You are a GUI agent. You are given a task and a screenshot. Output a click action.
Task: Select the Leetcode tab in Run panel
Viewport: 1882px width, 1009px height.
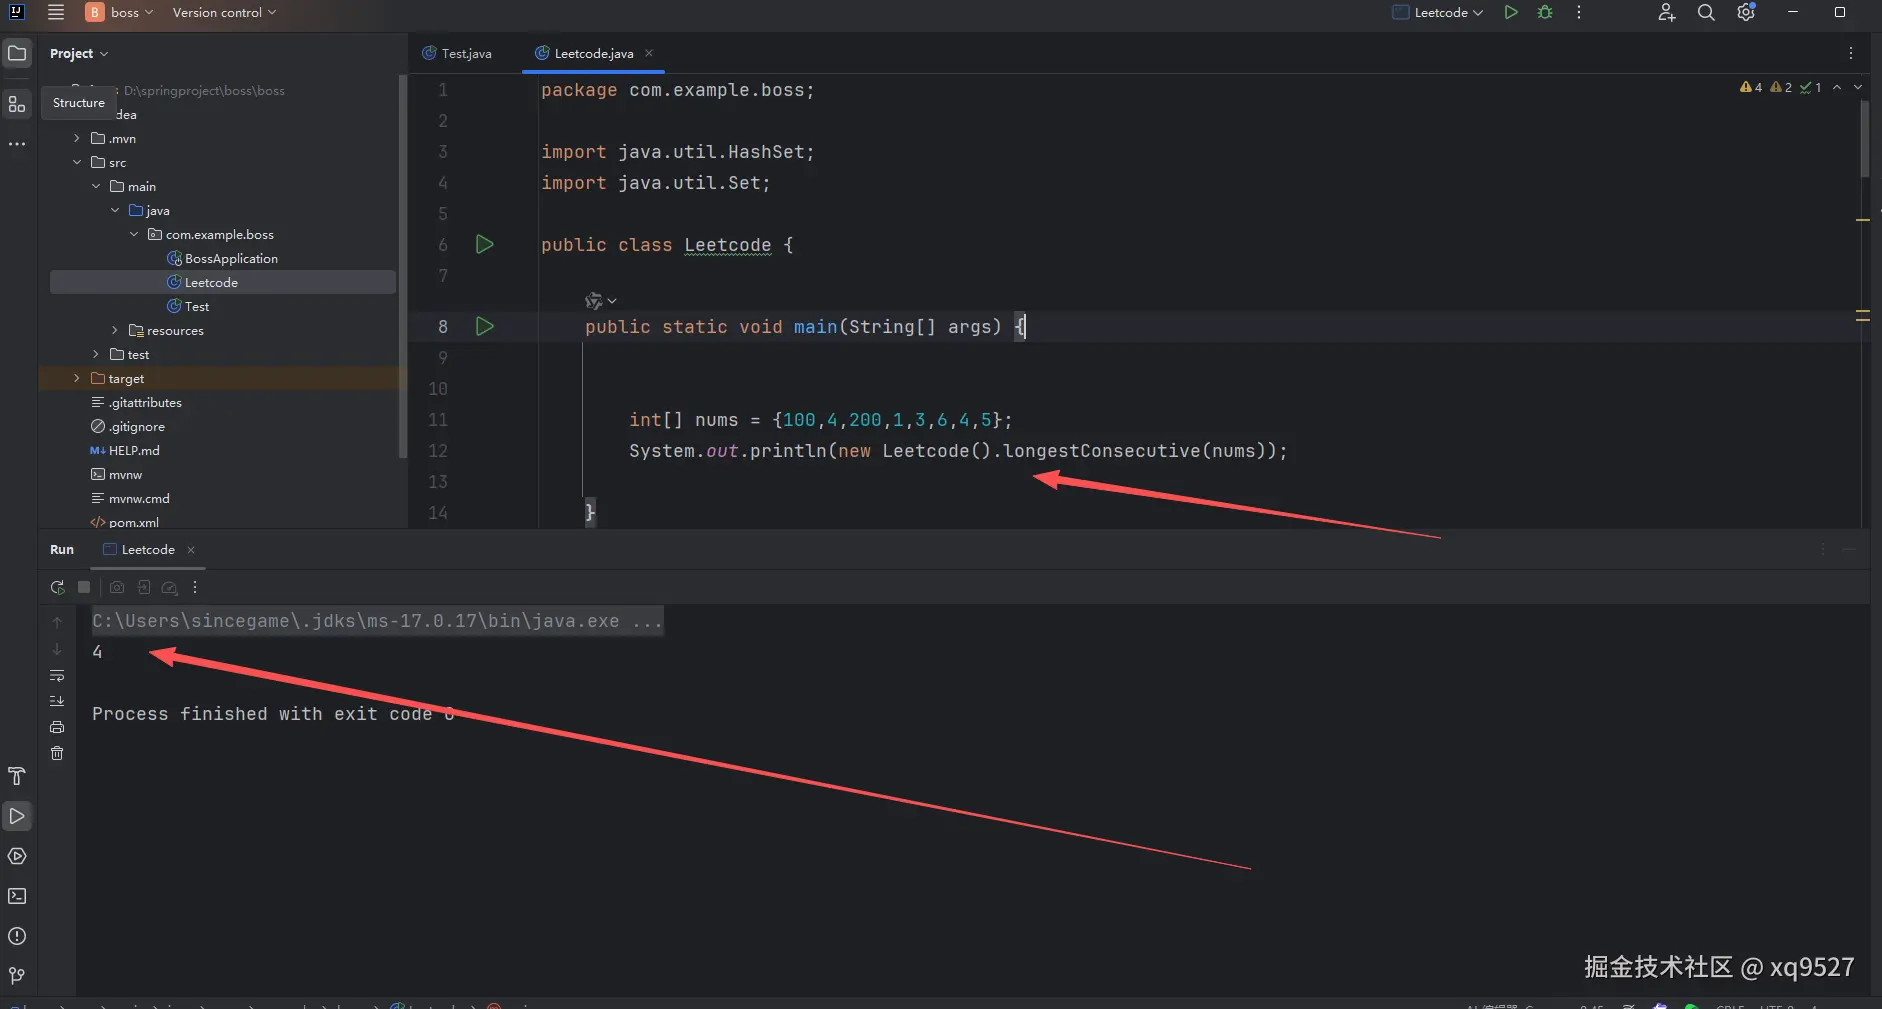click(139, 549)
